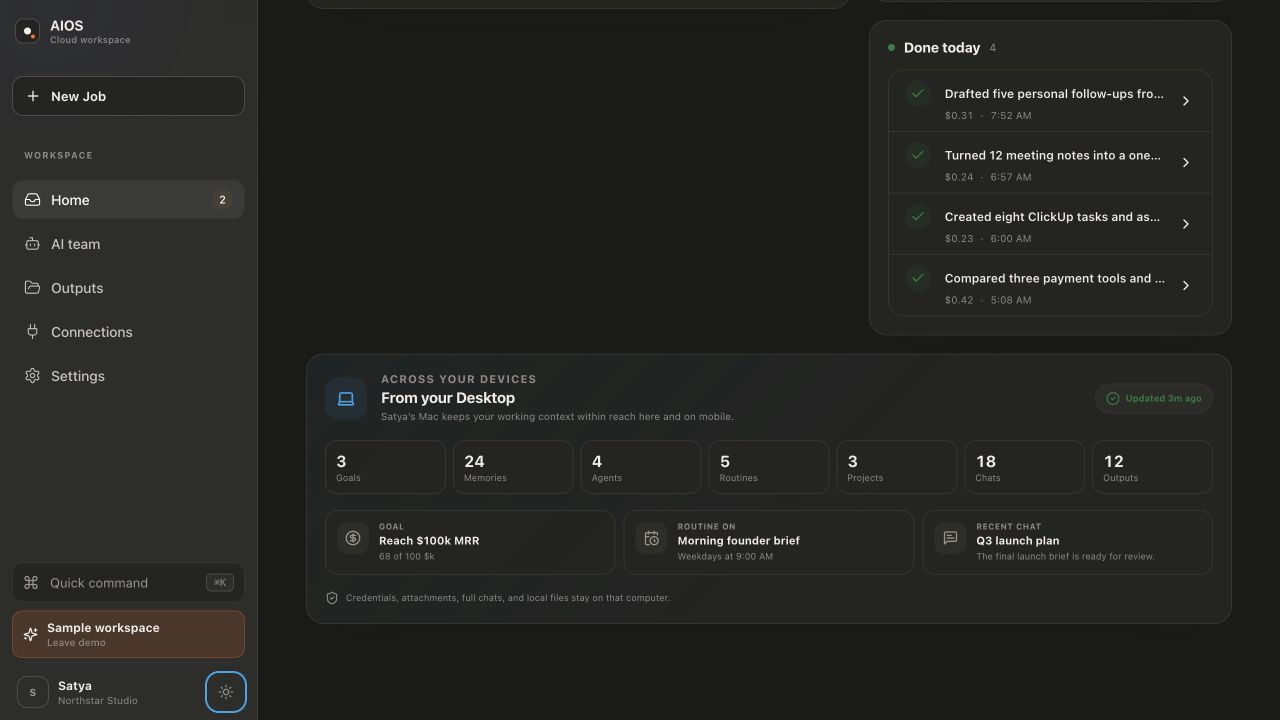
Task: Open the Outputs page
Action: point(128,288)
